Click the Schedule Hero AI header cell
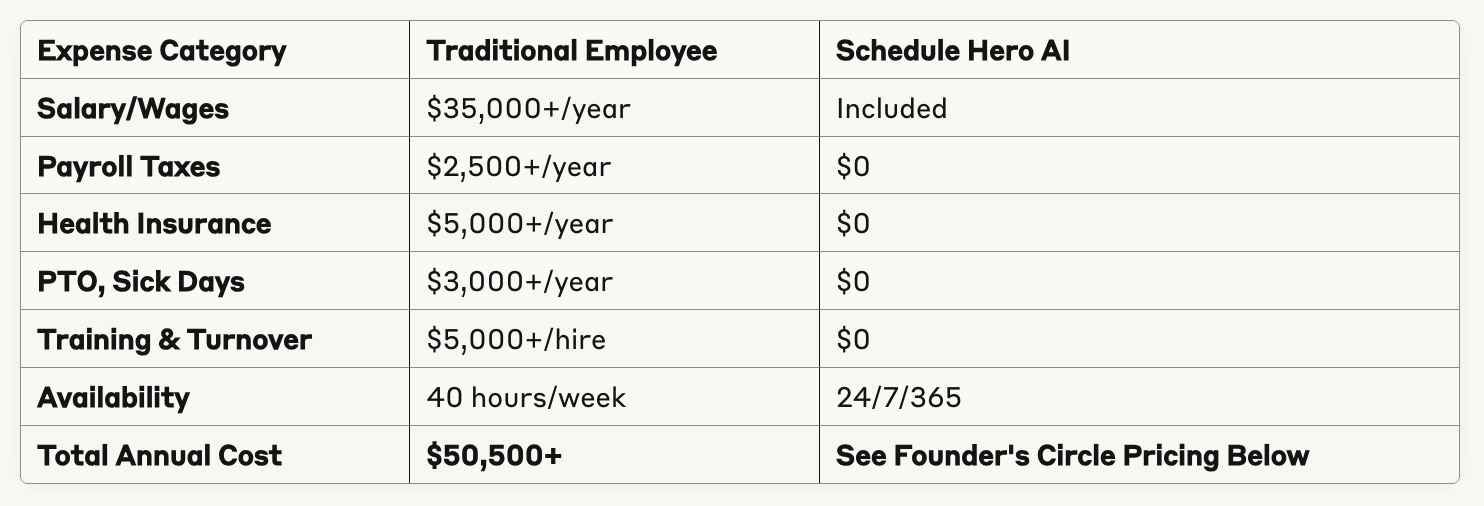 tap(952, 51)
